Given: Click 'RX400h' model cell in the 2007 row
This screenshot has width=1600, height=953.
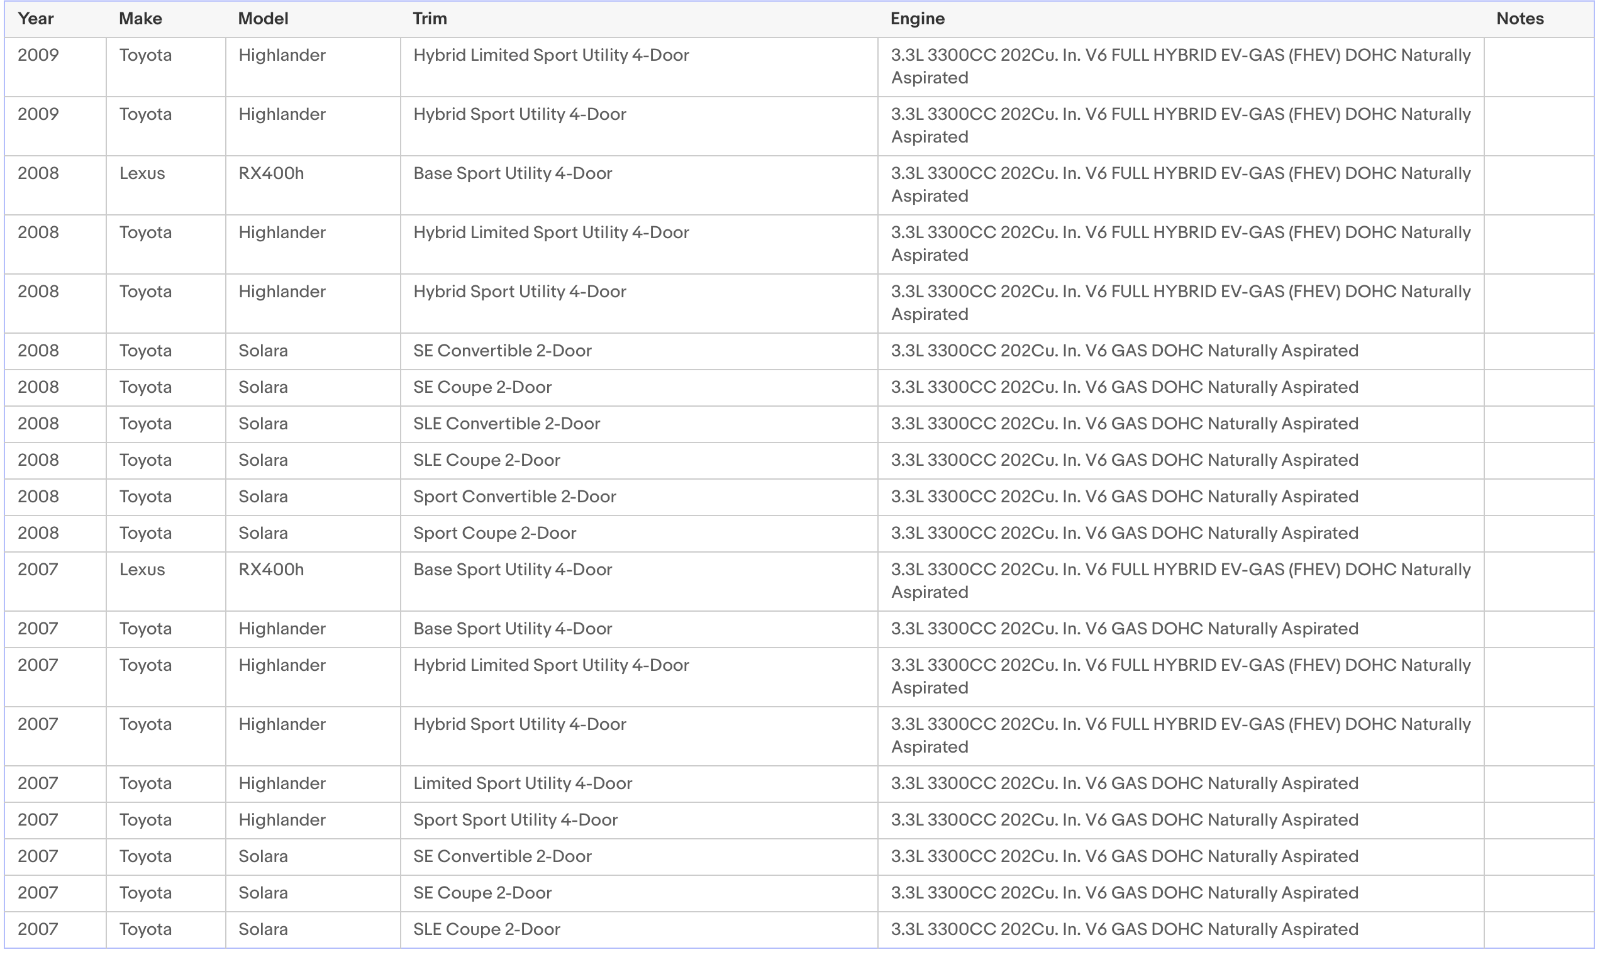Looking at the screenshot, I should (271, 569).
